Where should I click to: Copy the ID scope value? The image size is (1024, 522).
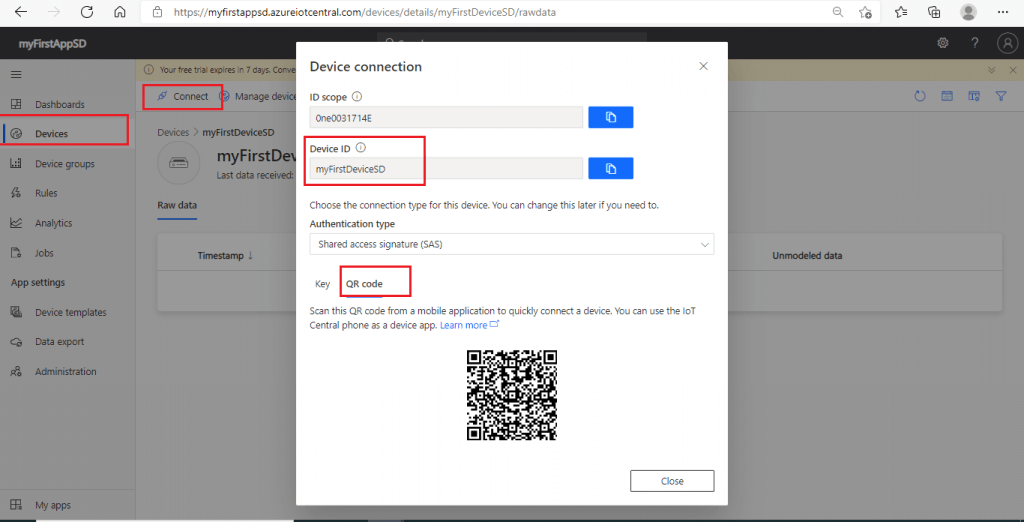click(611, 117)
